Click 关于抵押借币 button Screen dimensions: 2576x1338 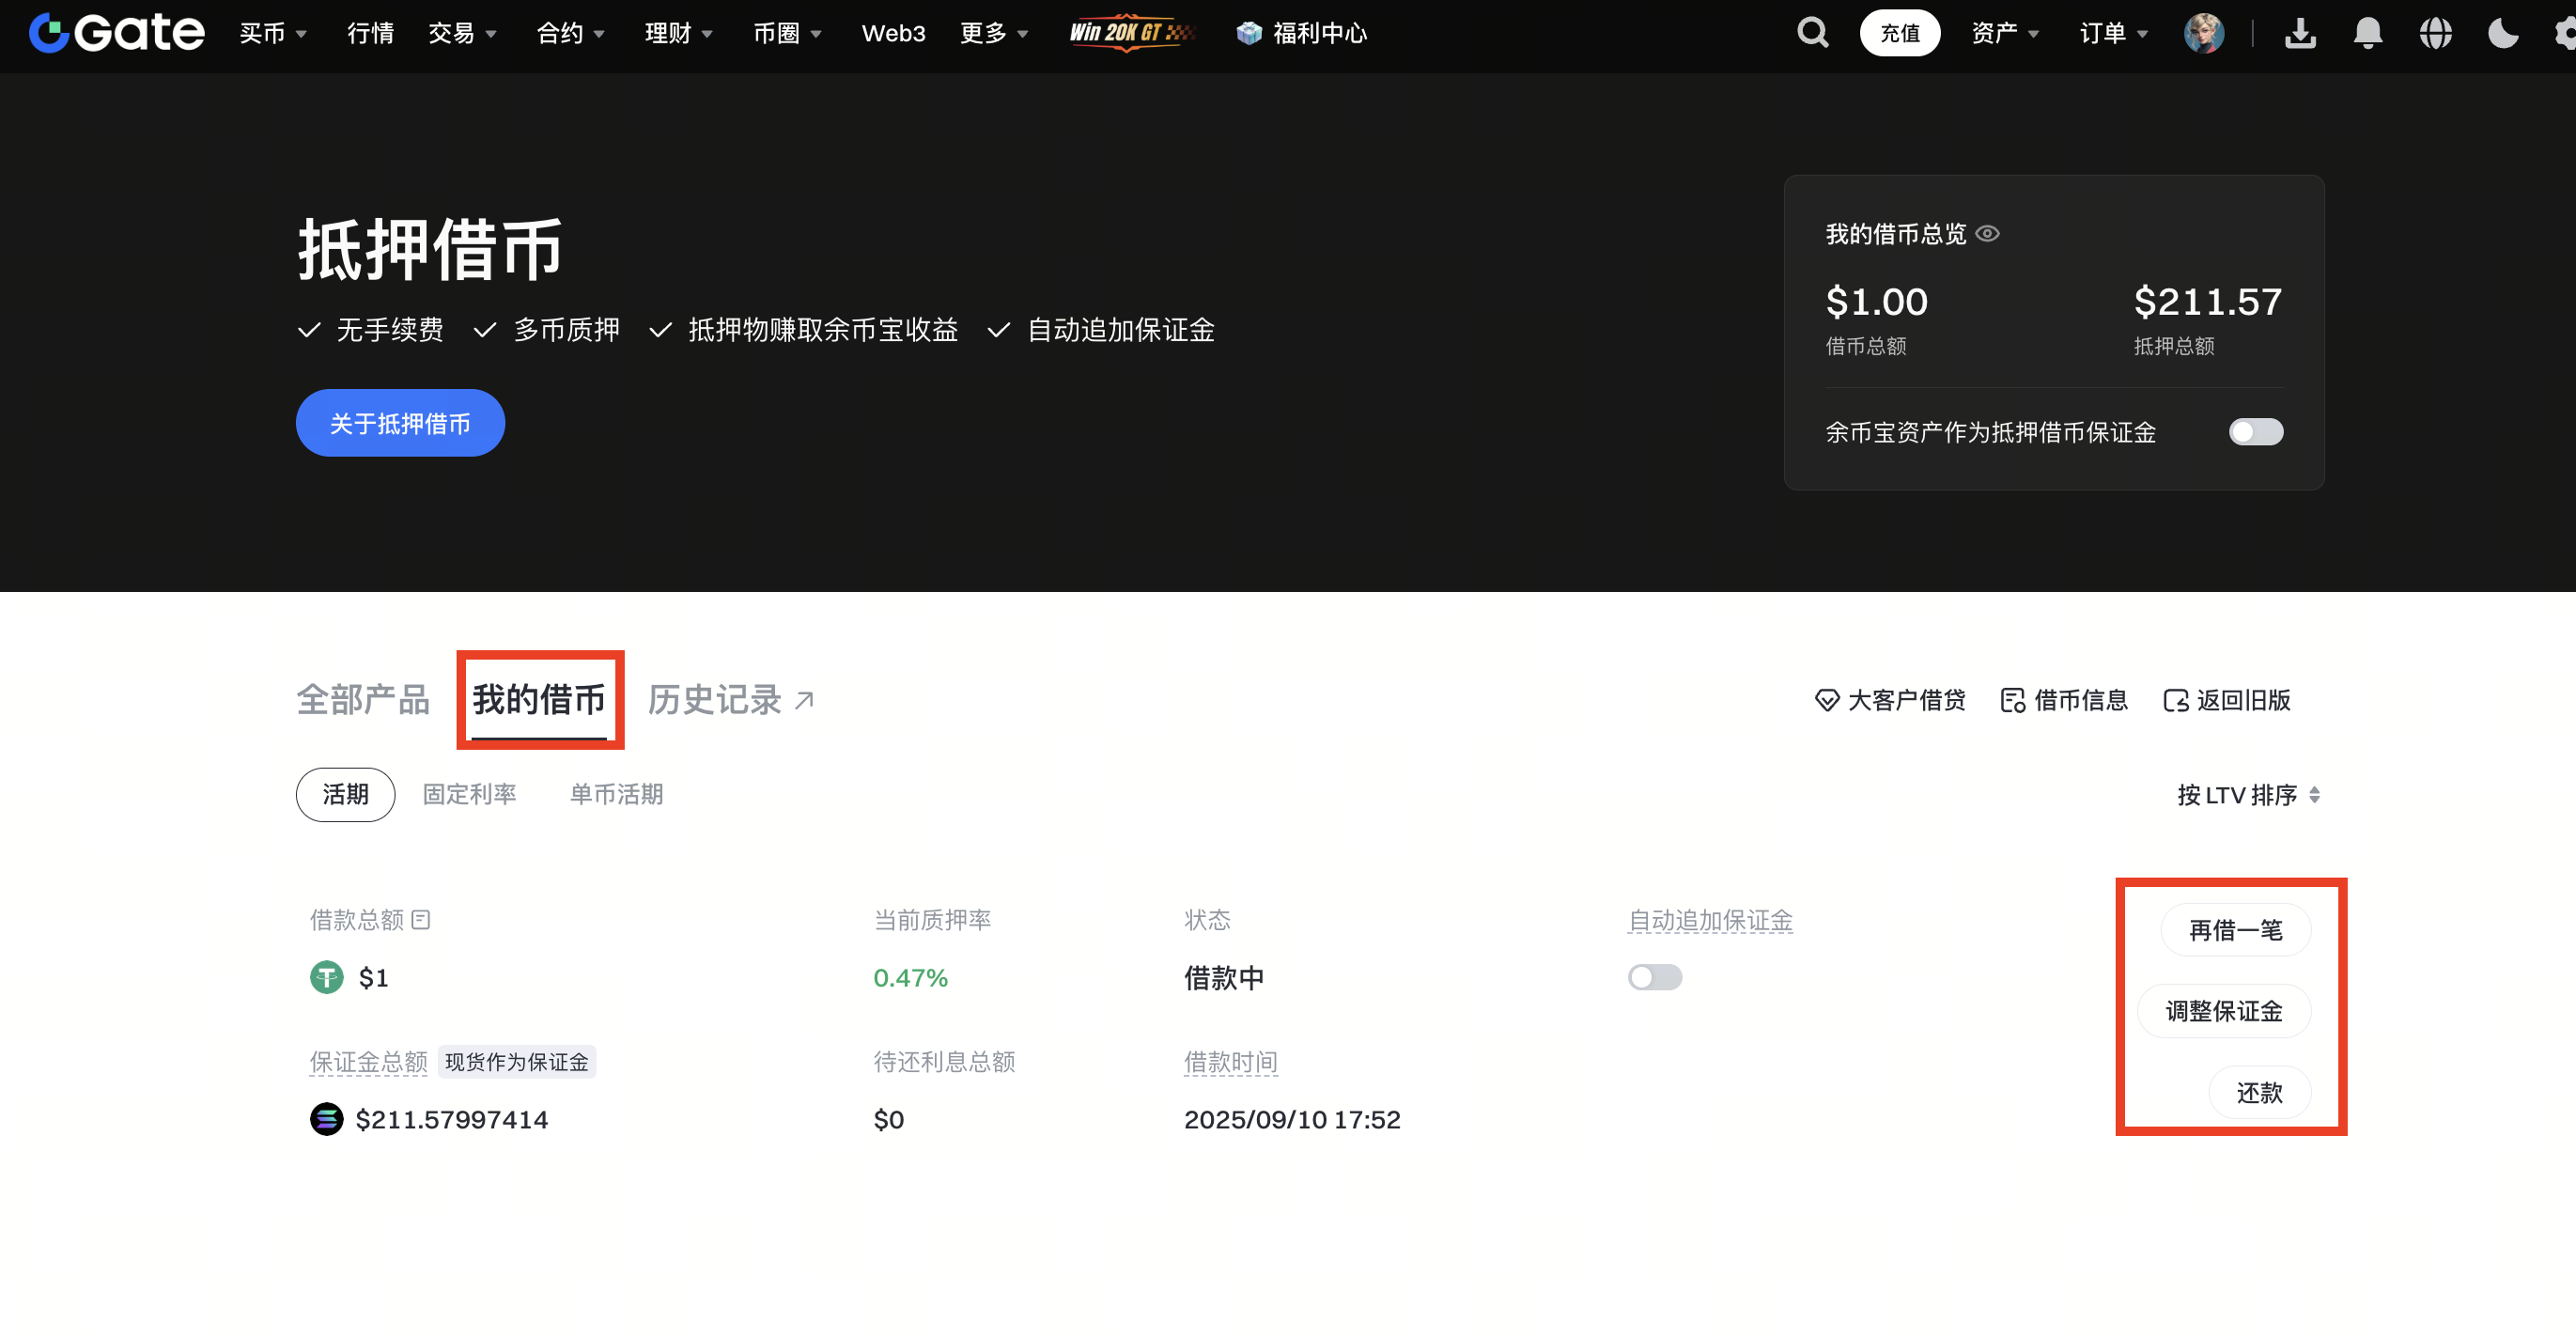click(x=400, y=423)
